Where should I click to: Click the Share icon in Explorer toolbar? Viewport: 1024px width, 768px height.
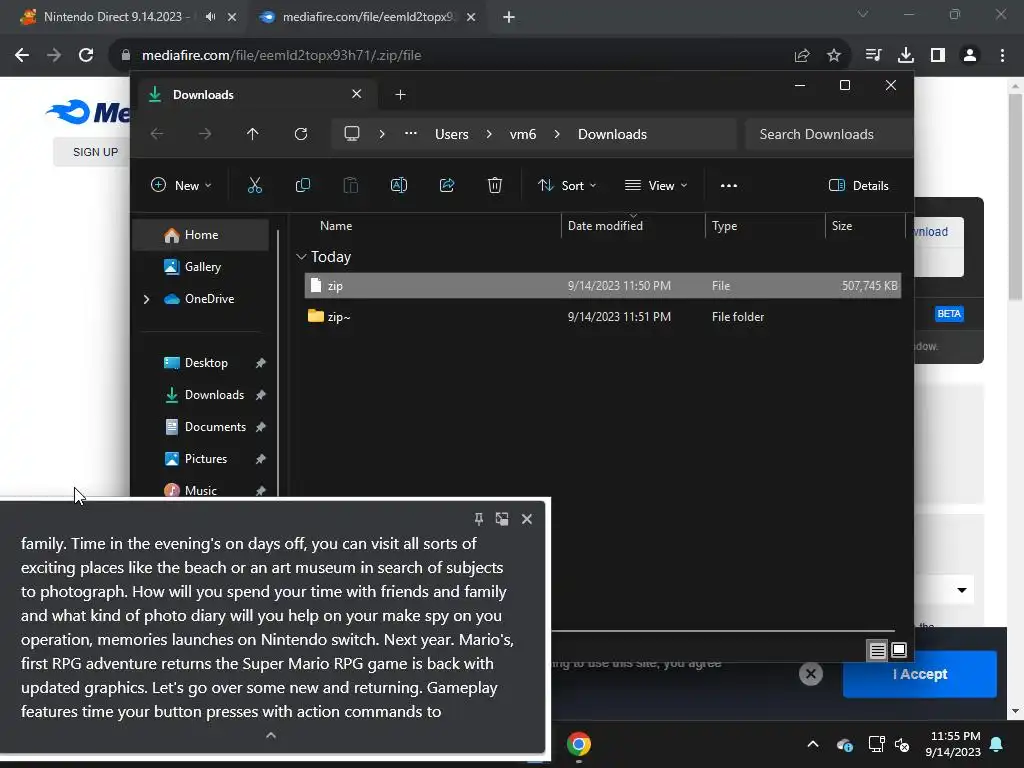click(447, 185)
